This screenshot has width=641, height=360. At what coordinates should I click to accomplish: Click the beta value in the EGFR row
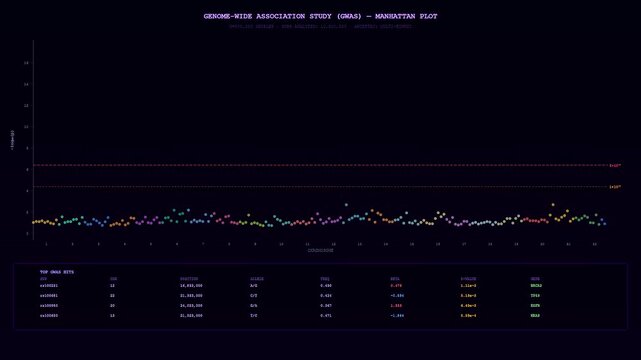click(x=396, y=306)
